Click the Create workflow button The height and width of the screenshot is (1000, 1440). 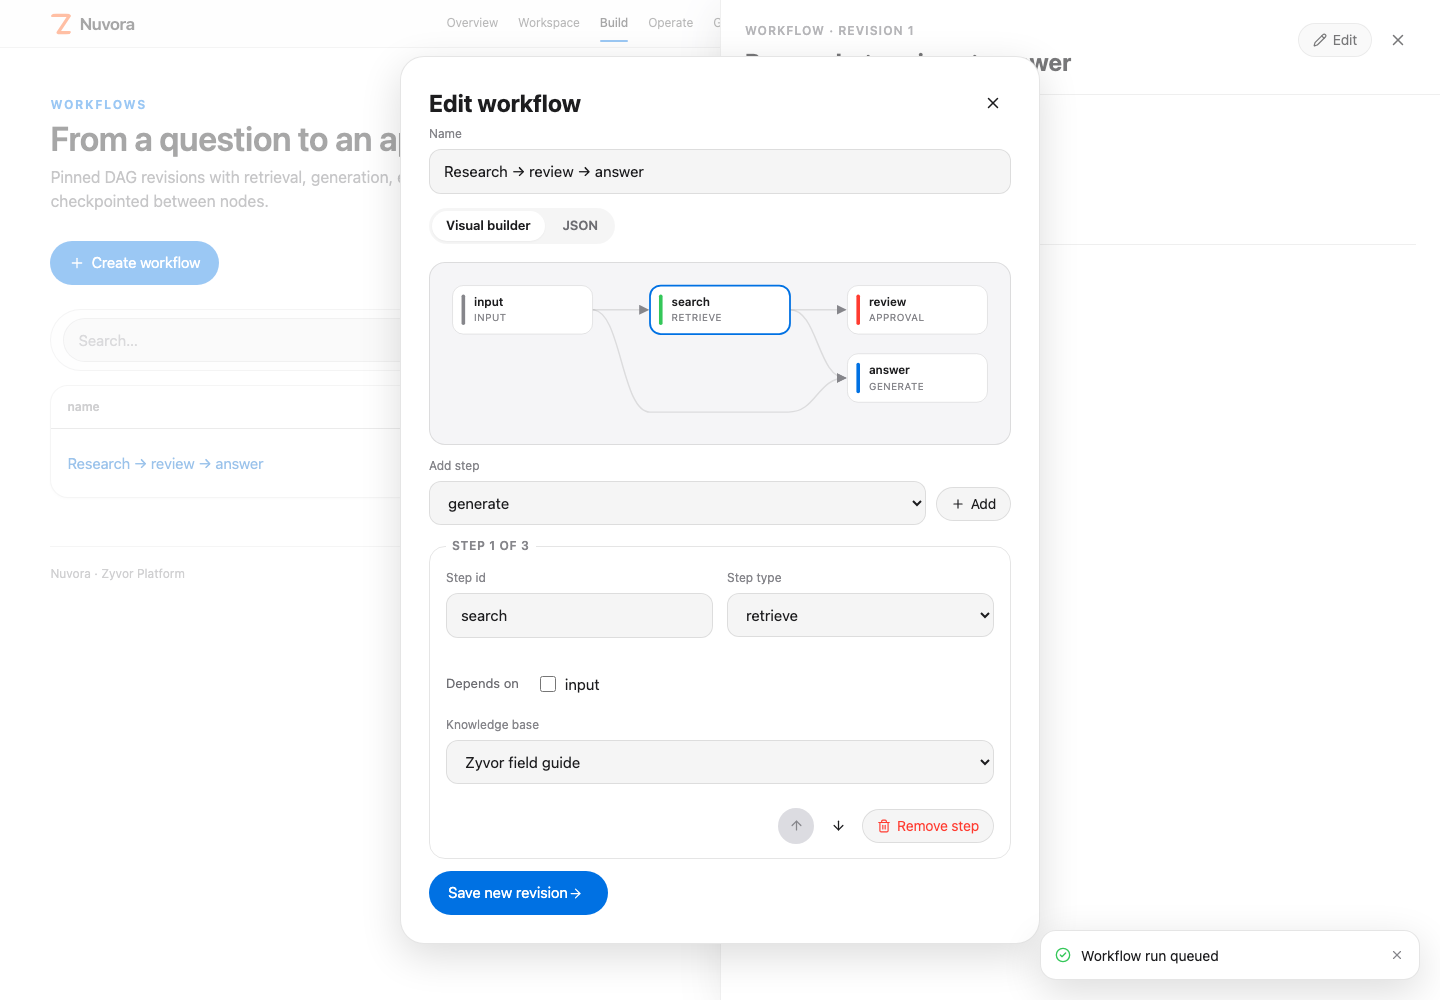[x=135, y=263]
